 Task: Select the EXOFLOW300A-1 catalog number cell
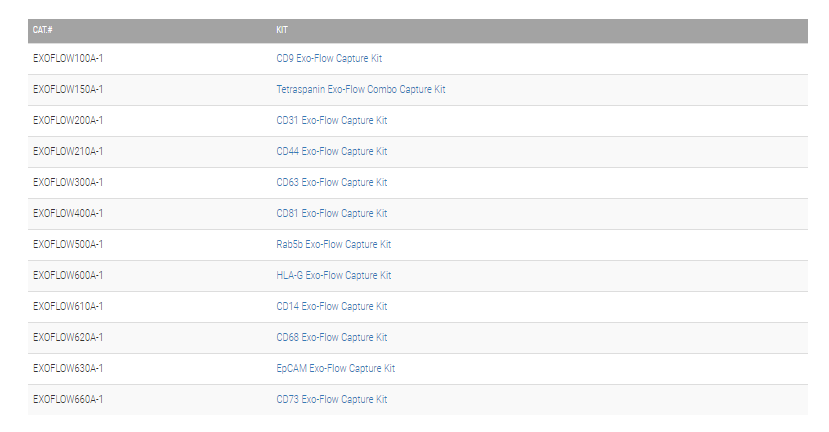68,183
